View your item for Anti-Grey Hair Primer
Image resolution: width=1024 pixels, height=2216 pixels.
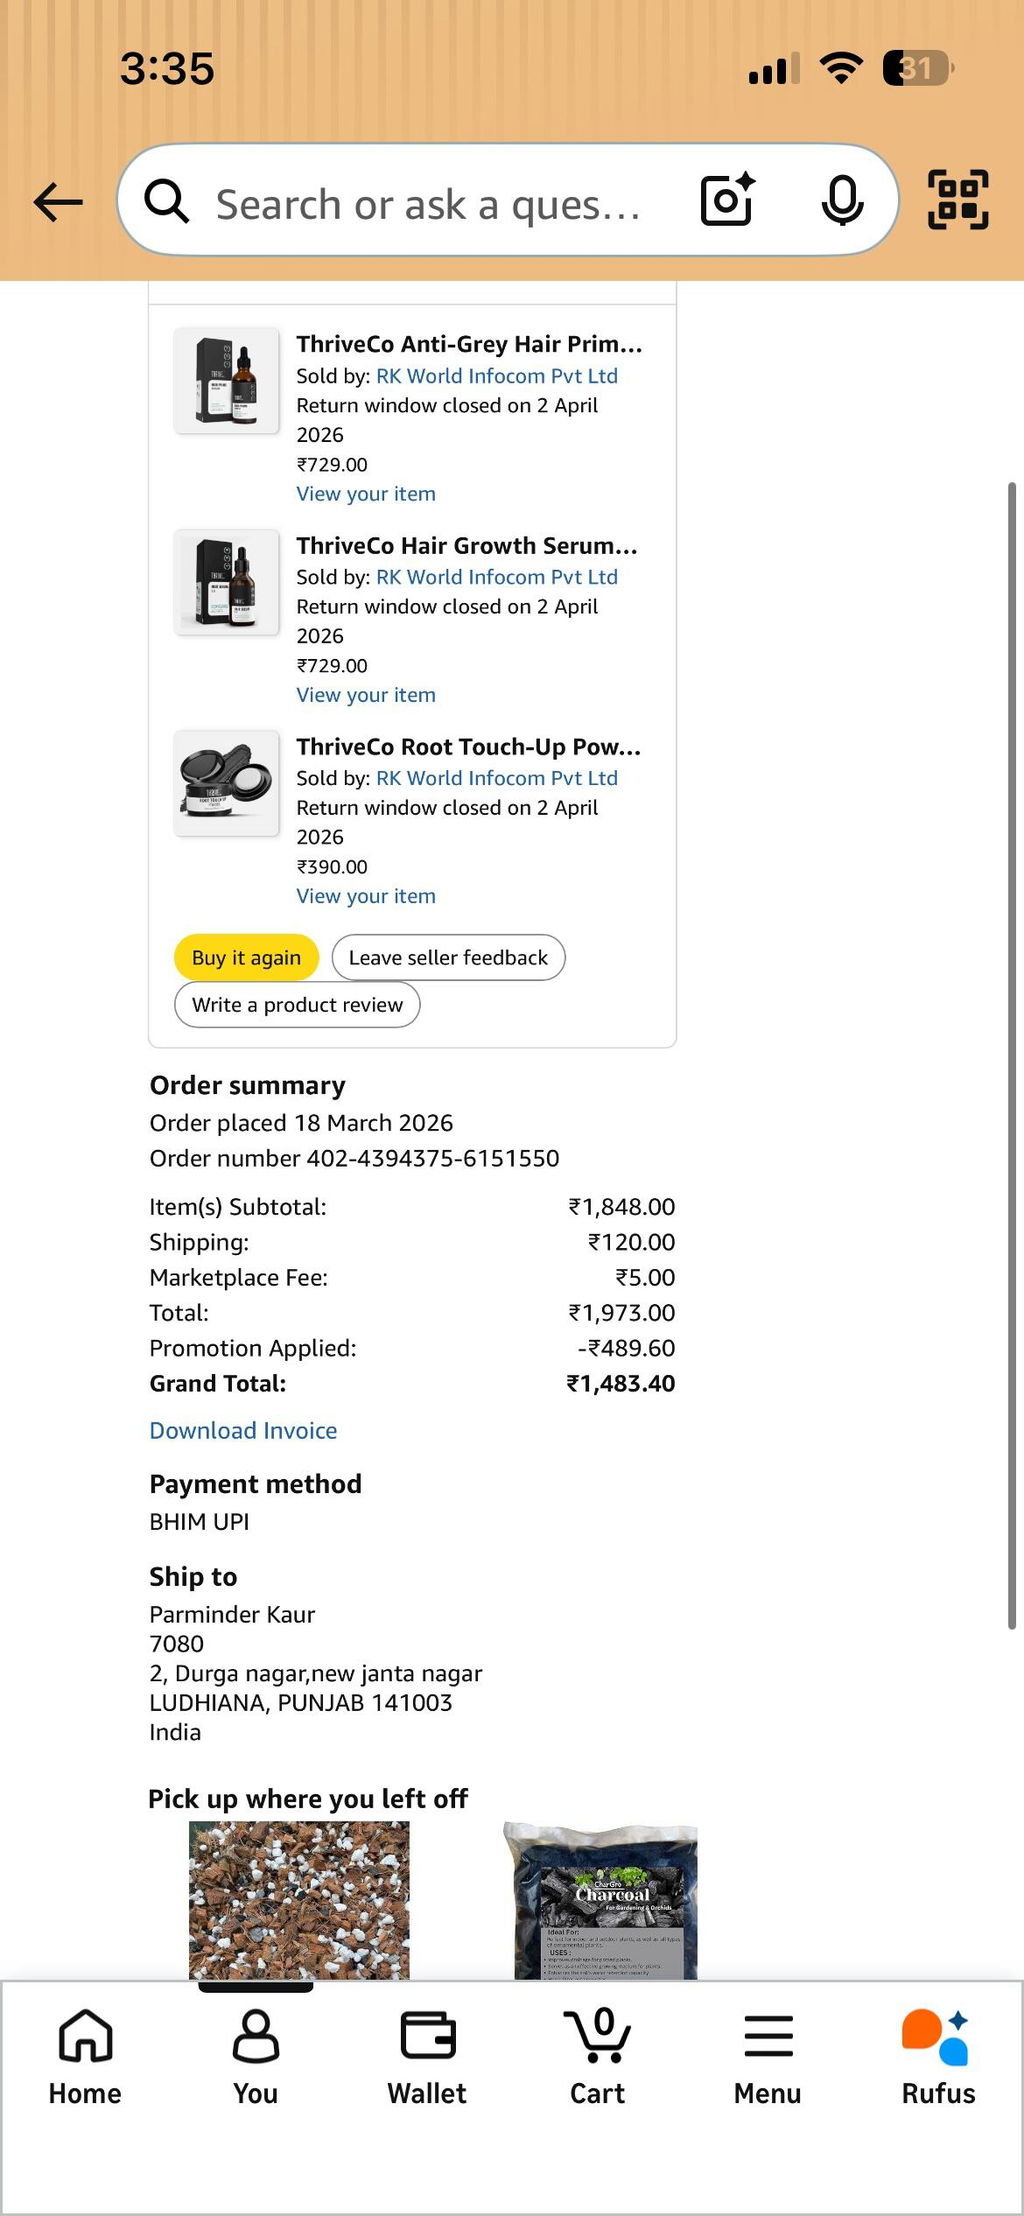click(x=366, y=493)
